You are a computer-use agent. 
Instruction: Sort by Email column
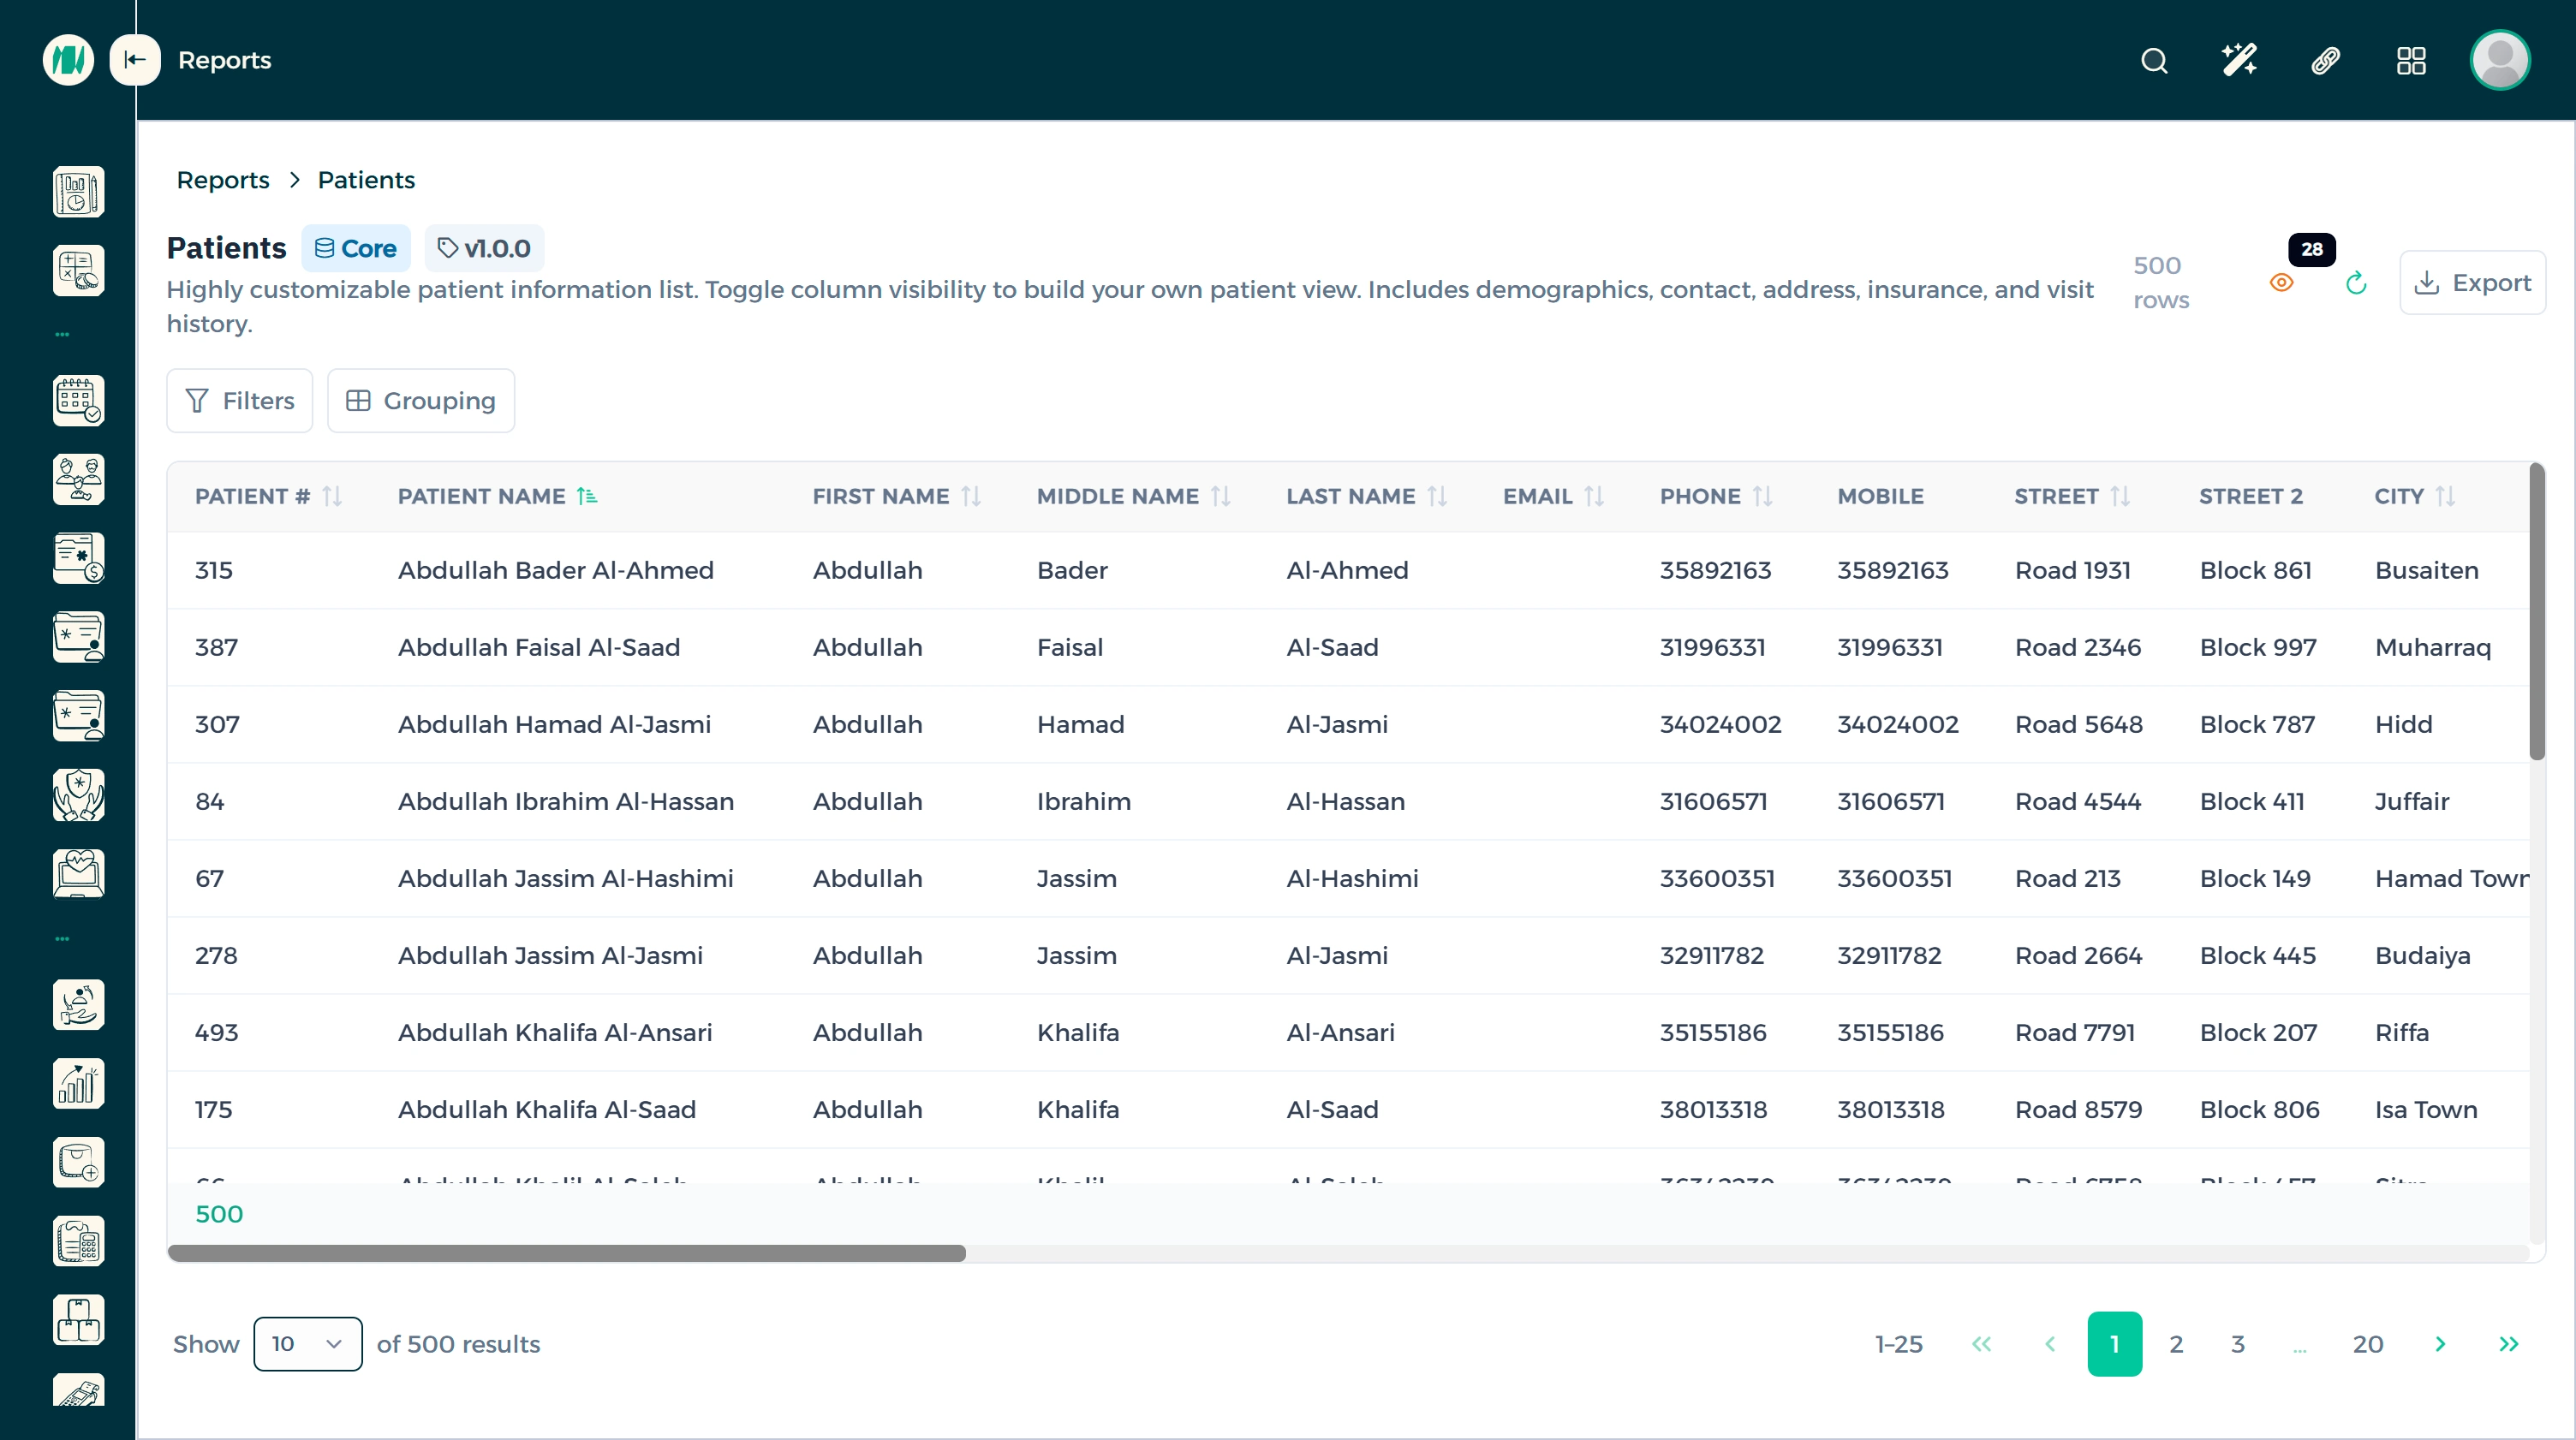click(x=1594, y=496)
